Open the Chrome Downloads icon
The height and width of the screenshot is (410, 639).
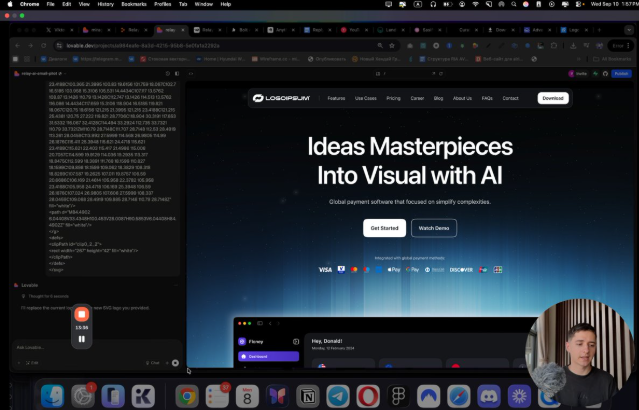(573, 46)
